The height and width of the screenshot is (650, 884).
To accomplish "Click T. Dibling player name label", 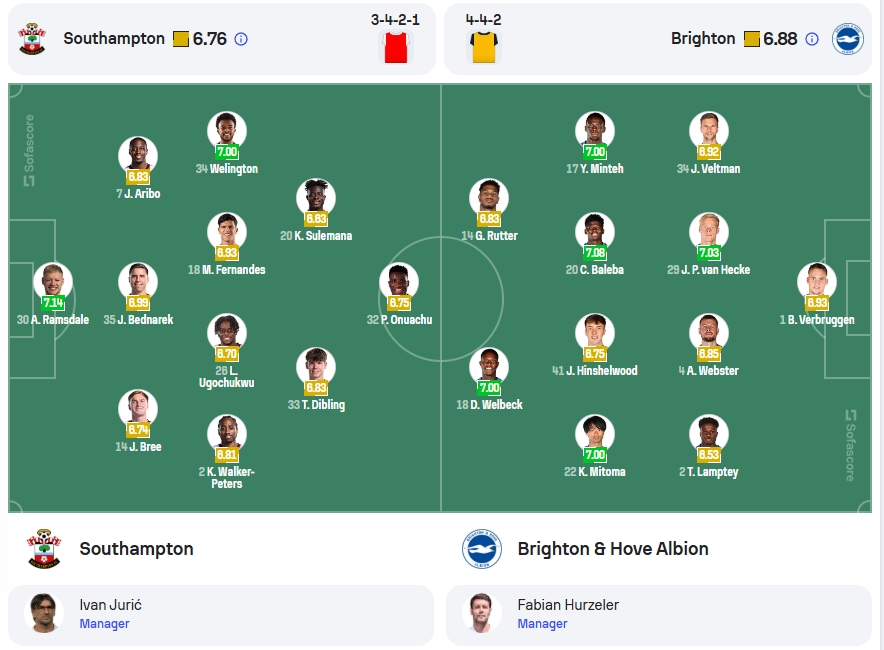I will 316,405.
